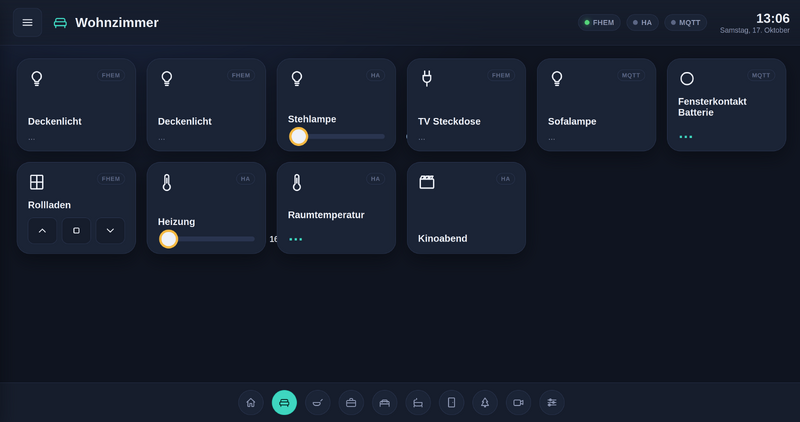Raise the Rollladen with the up arrow
Viewport: 800px width, 422px height.
point(42,231)
